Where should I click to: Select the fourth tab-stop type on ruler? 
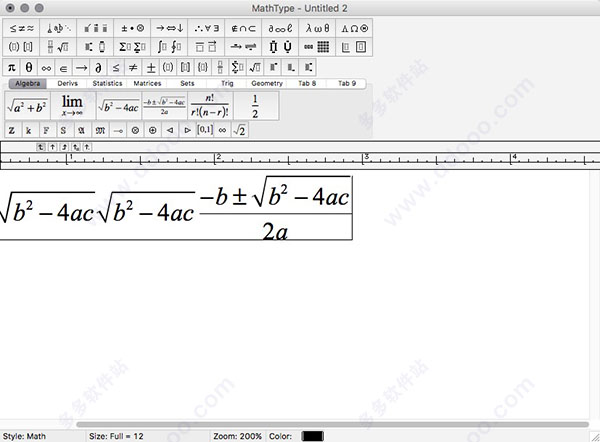point(76,147)
